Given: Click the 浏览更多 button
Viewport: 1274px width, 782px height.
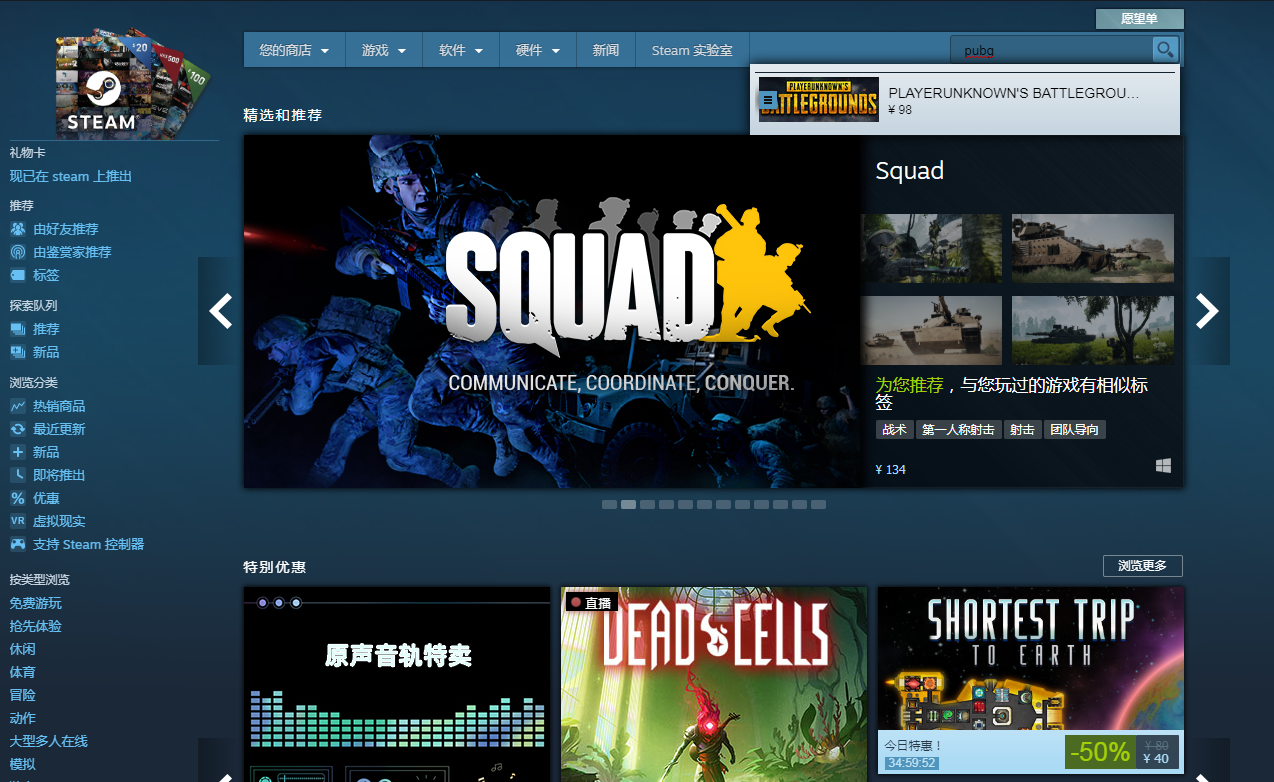Looking at the screenshot, I should click(x=1142, y=566).
